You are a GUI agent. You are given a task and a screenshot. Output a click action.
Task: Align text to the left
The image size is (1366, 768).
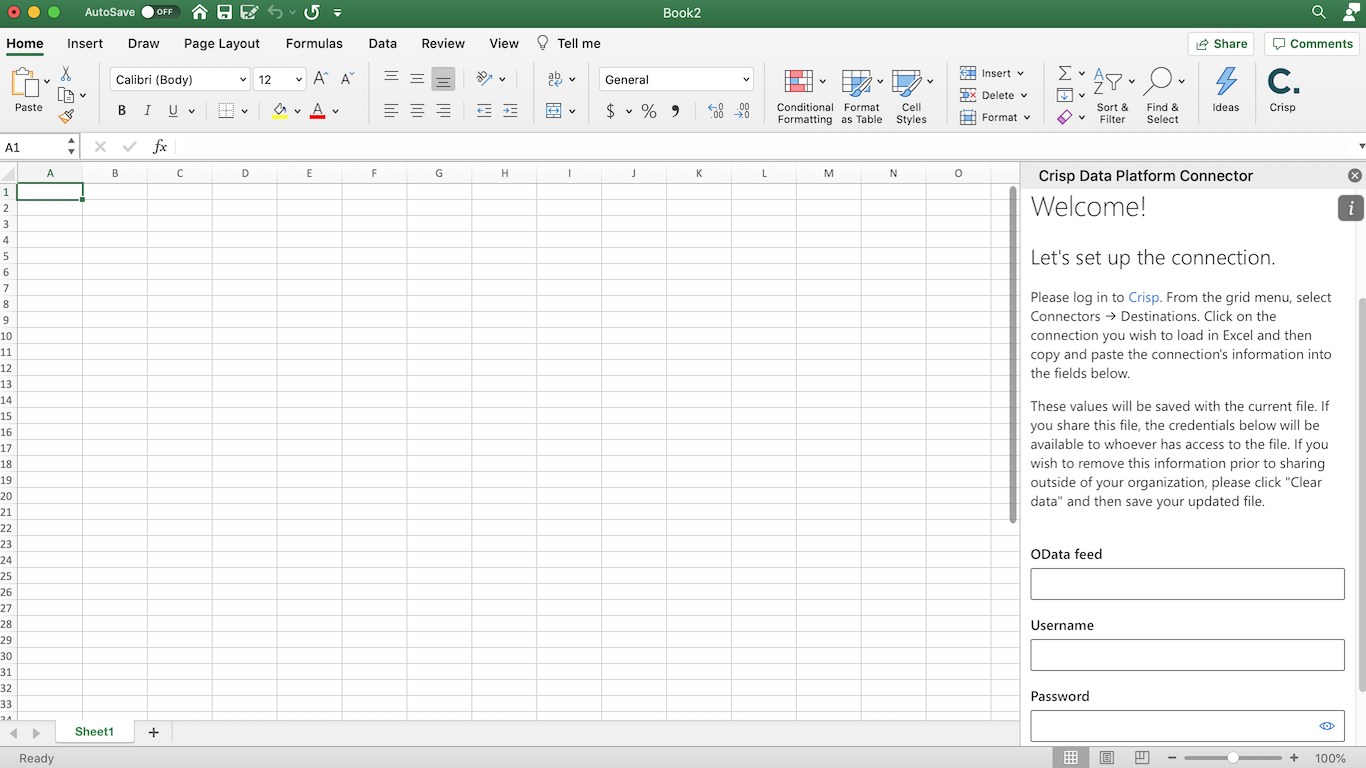coord(391,111)
